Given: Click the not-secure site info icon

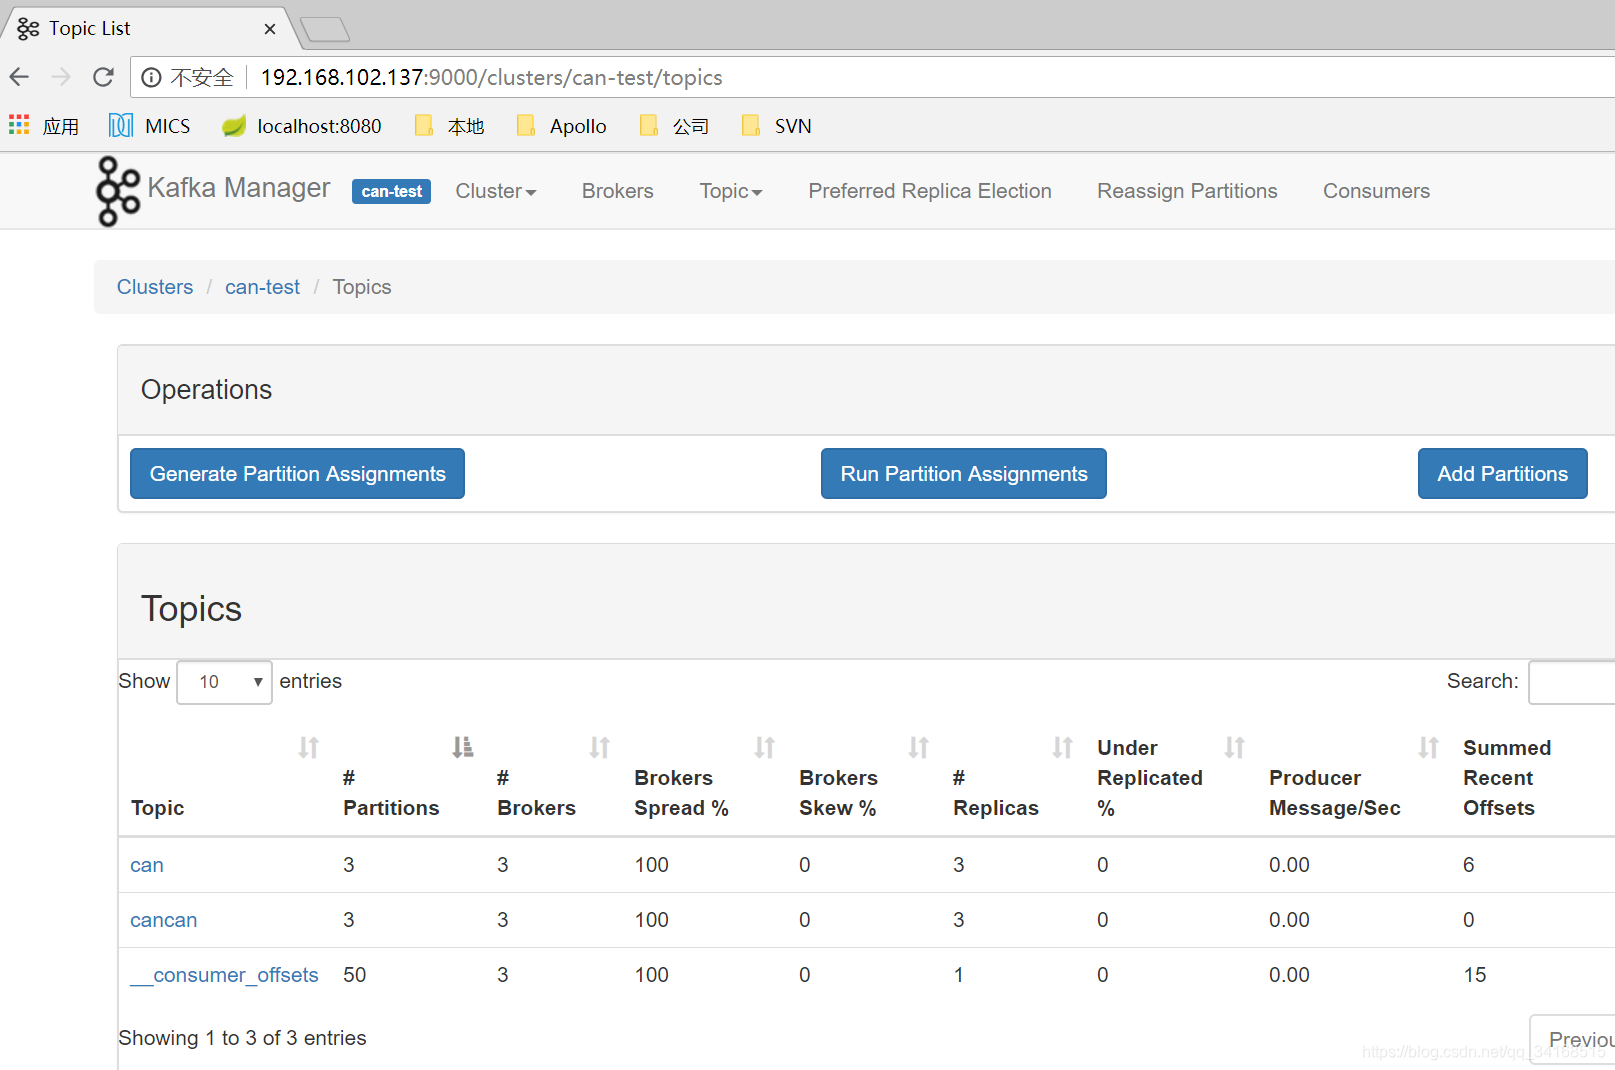Looking at the screenshot, I should (x=151, y=77).
